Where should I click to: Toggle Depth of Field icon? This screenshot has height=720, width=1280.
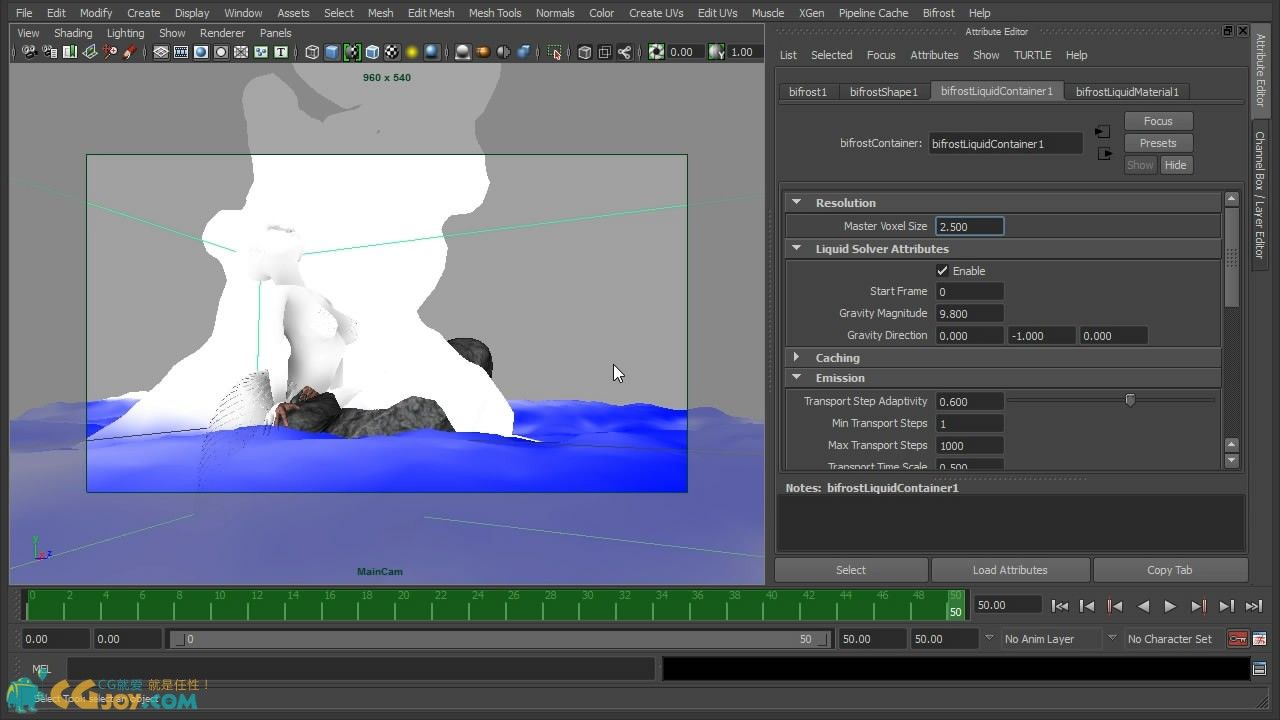coord(523,52)
